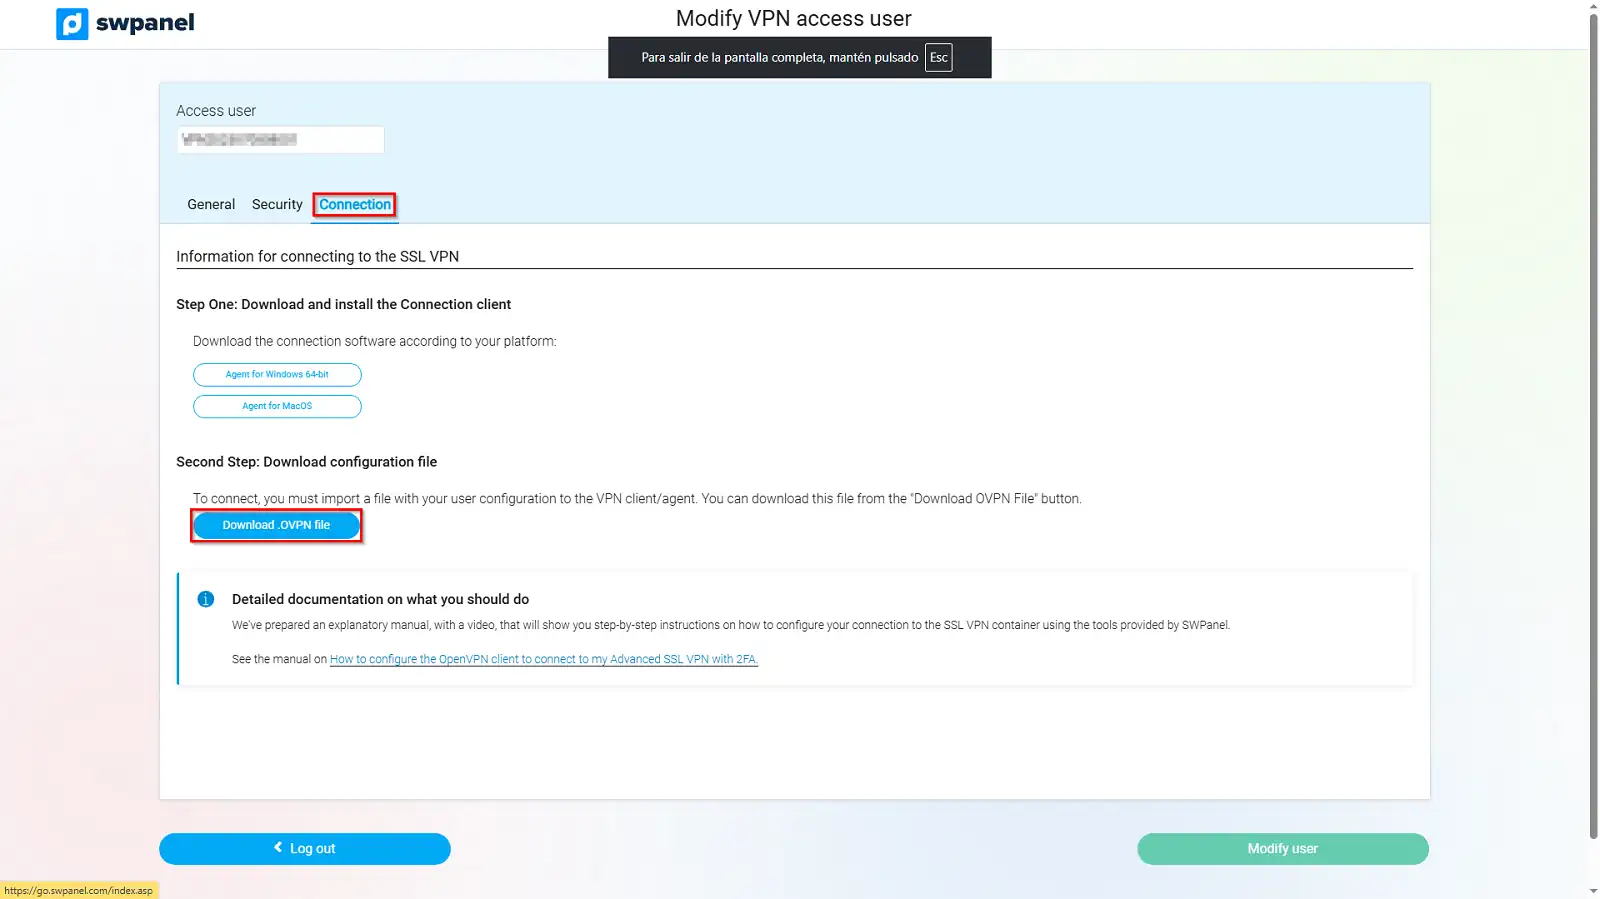This screenshot has height=899, width=1600.
Task: Click the Download .OVPN file button
Action: pos(276,525)
